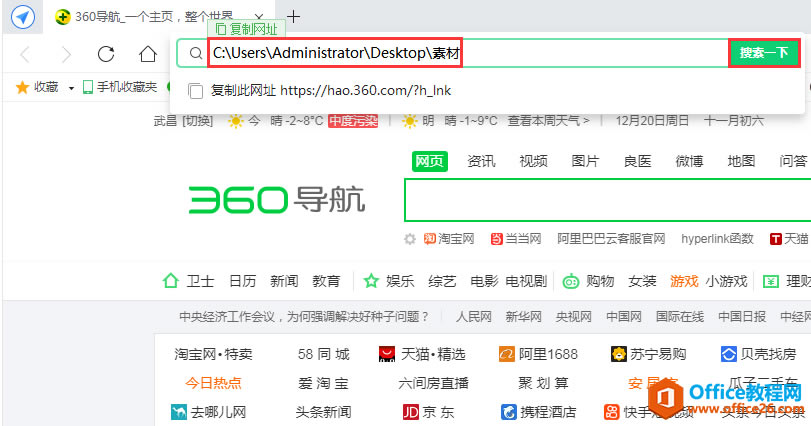Open 淘宝网 quick link under search
The height and width of the screenshot is (426, 811).
(448, 239)
